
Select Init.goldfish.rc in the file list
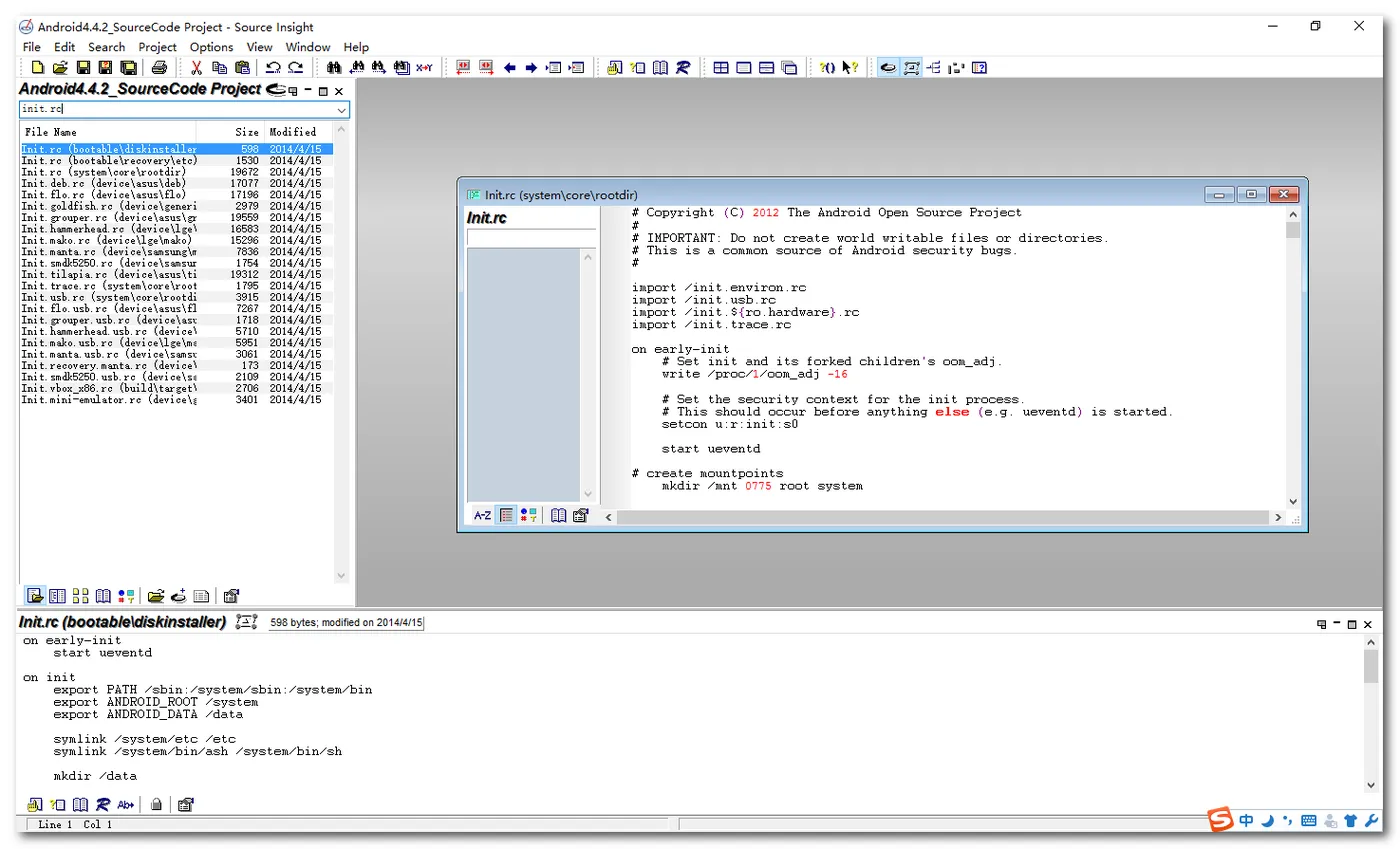(x=177, y=206)
